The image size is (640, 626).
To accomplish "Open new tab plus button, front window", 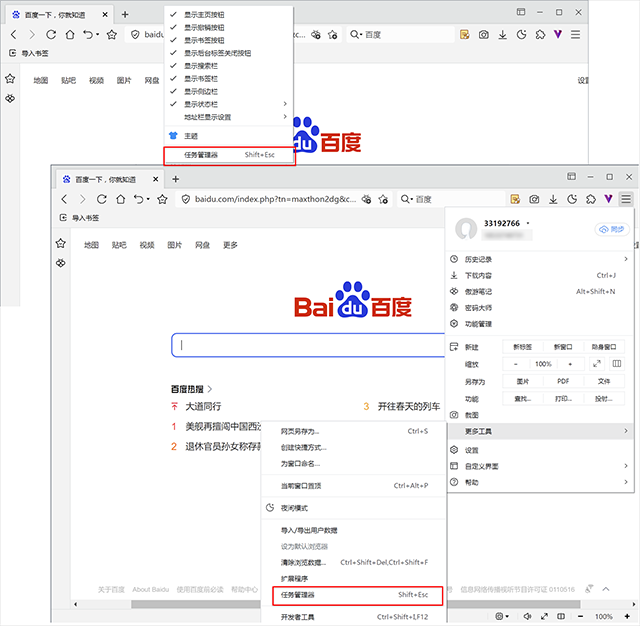I will (x=176, y=179).
